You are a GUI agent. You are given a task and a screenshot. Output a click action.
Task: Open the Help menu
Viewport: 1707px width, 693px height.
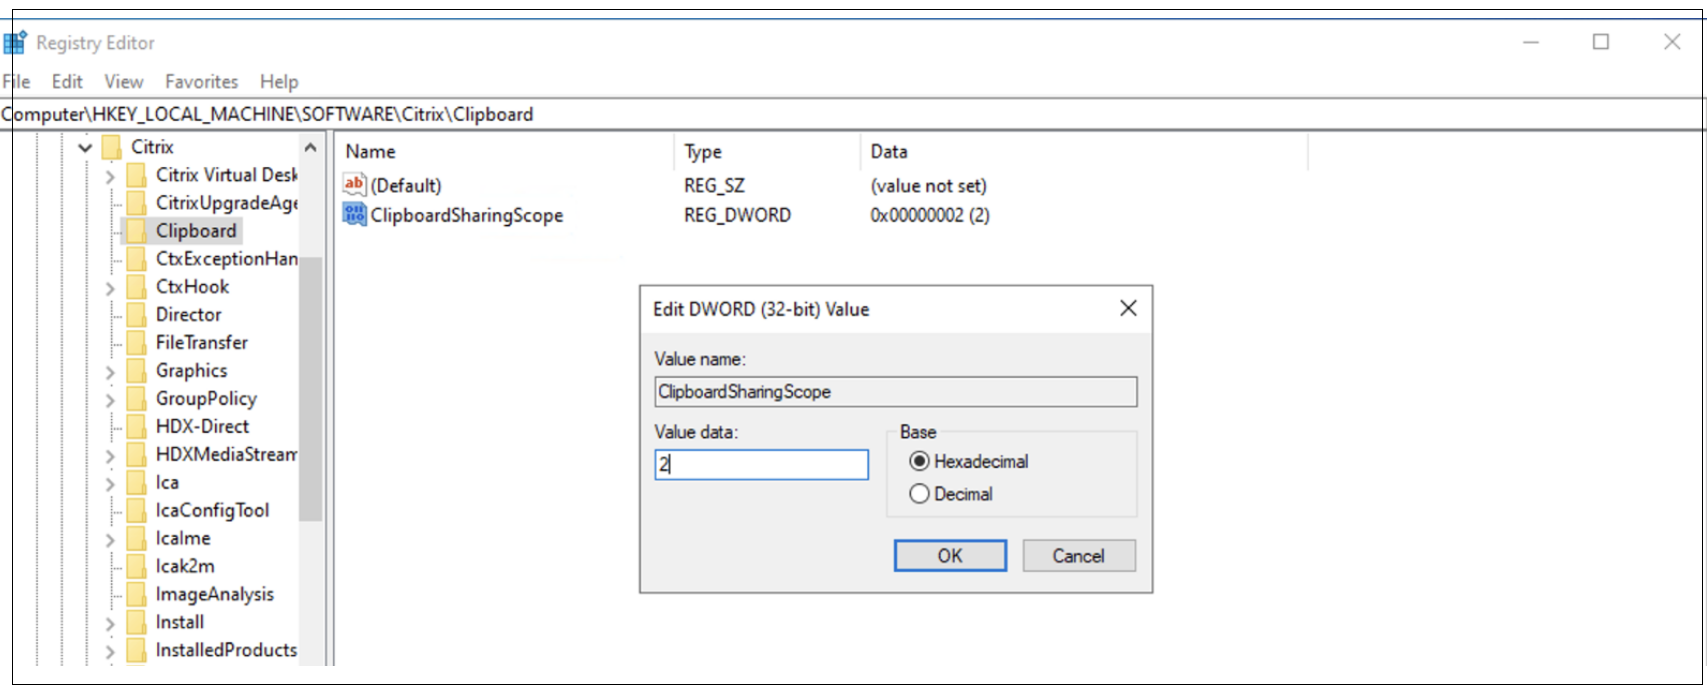click(279, 82)
